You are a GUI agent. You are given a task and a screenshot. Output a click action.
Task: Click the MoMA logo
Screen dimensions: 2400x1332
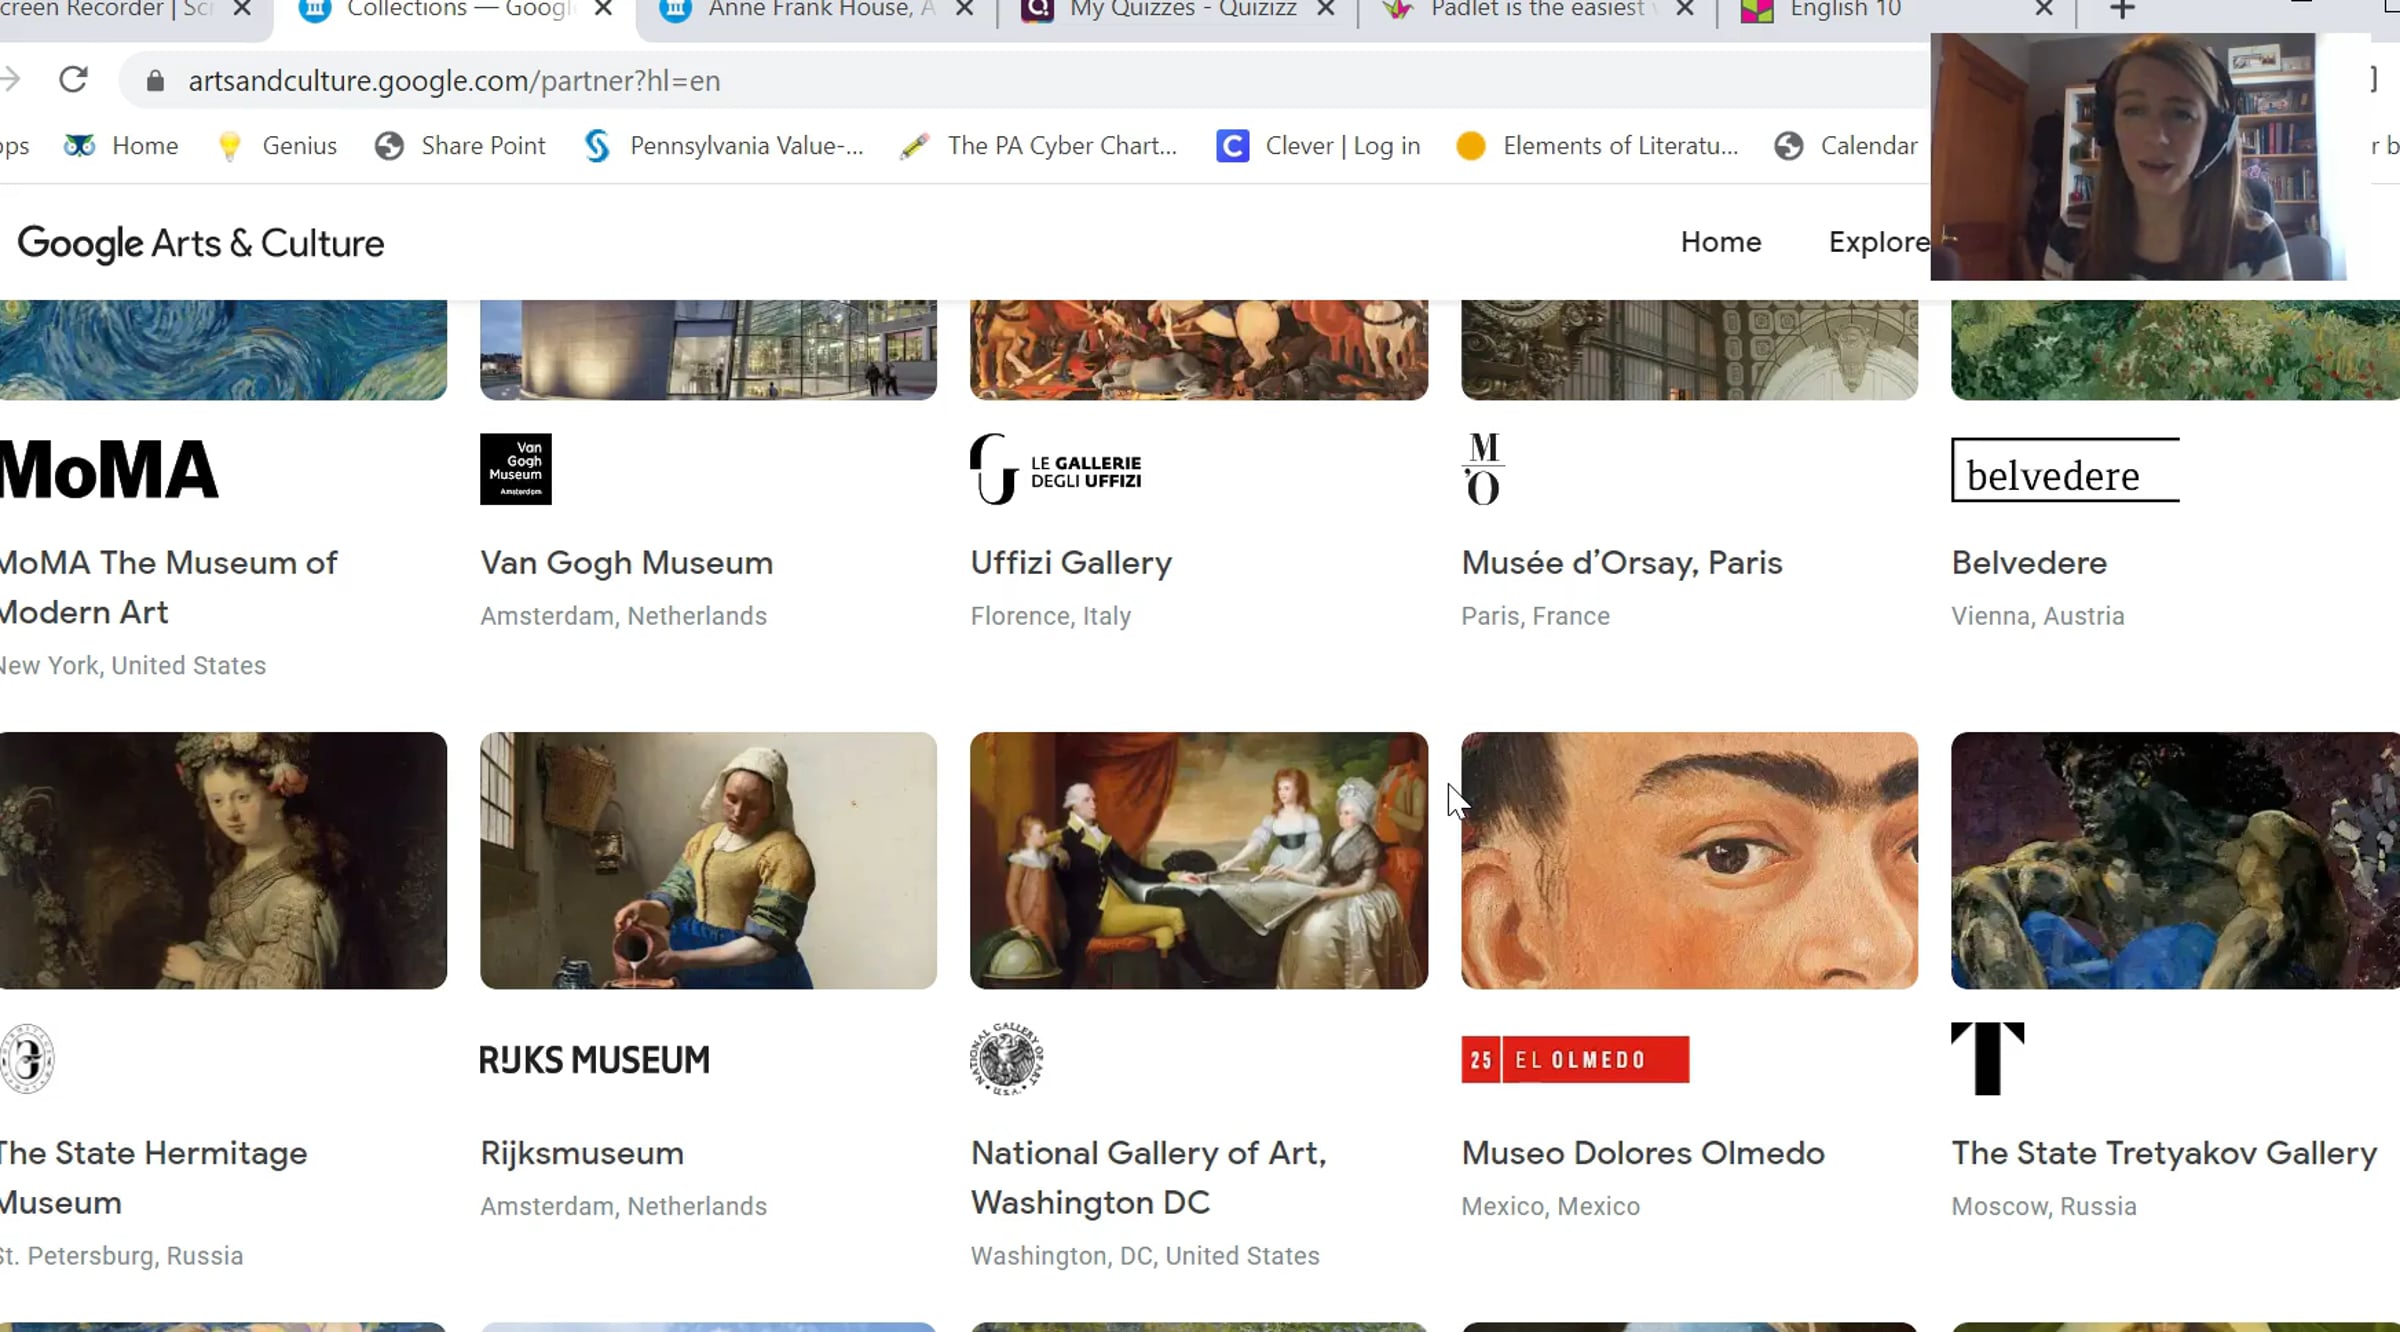pyautogui.click(x=108, y=469)
